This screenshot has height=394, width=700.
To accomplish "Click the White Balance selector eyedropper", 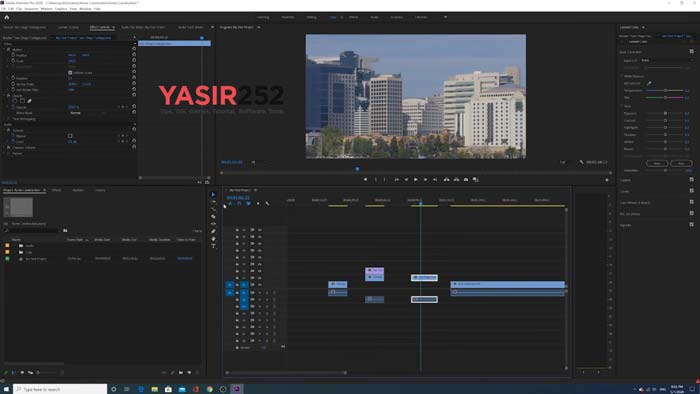I will pos(649,83).
